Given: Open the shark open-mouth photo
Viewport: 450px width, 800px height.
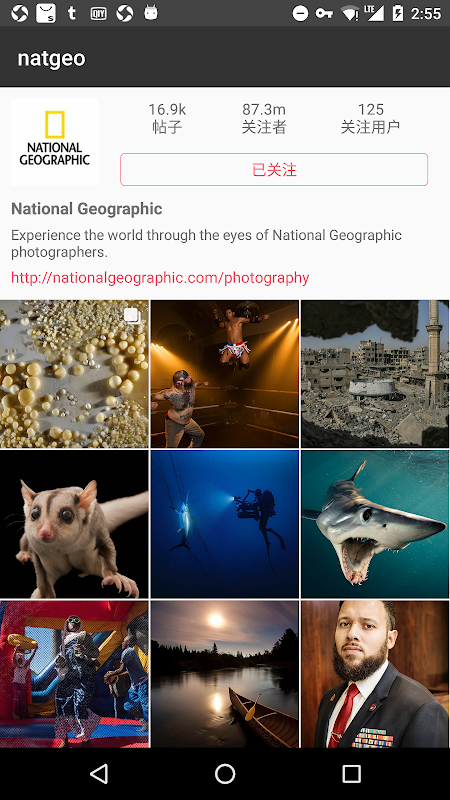Looking at the screenshot, I should pyautogui.click(x=375, y=524).
